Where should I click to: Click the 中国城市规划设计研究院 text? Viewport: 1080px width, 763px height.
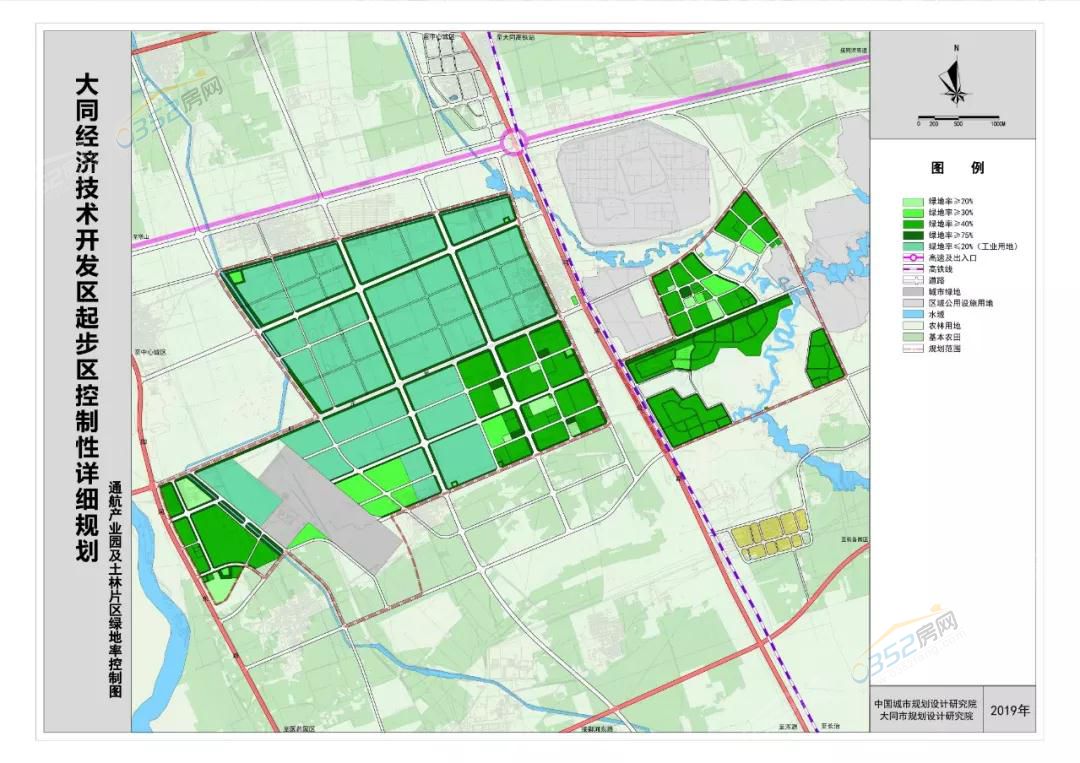click(924, 704)
